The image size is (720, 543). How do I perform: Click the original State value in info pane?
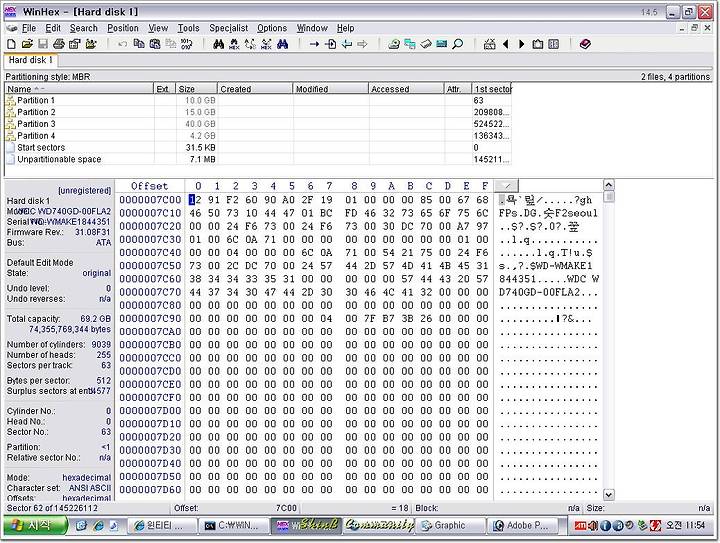point(96,273)
